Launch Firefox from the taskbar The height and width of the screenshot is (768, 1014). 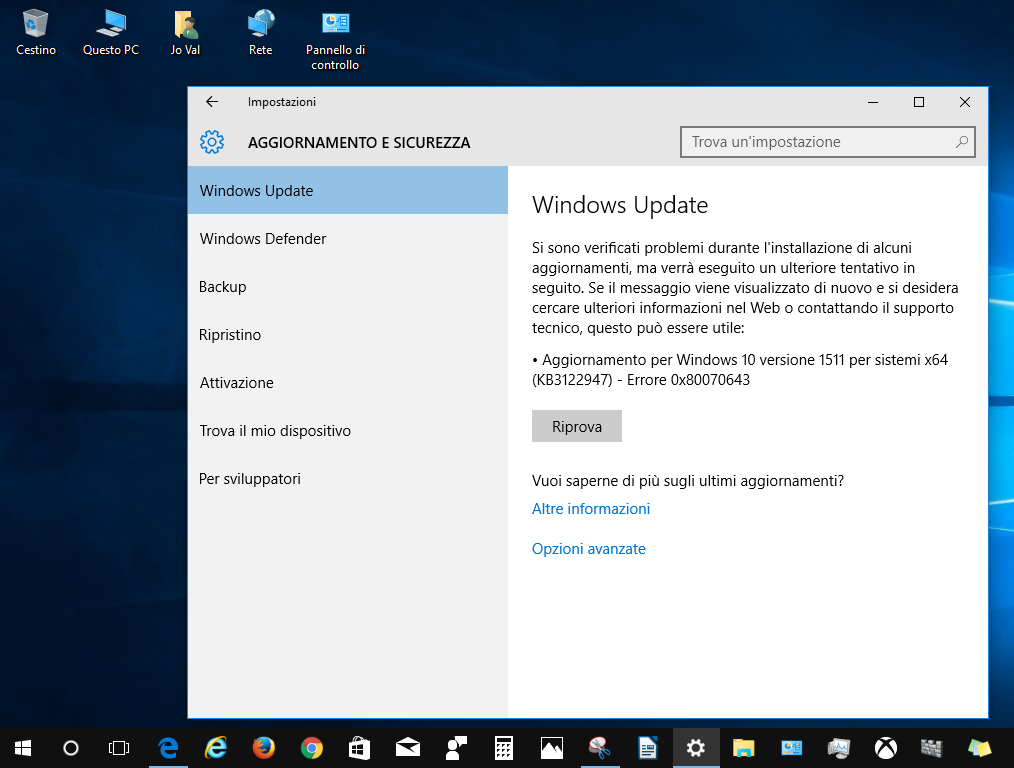[264, 747]
